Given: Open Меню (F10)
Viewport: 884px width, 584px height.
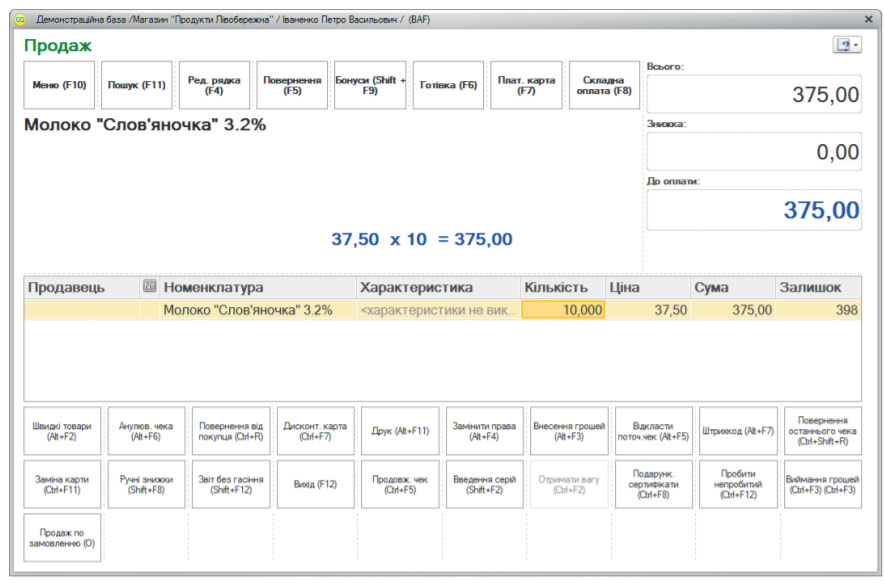Looking at the screenshot, I should point(59,85).
